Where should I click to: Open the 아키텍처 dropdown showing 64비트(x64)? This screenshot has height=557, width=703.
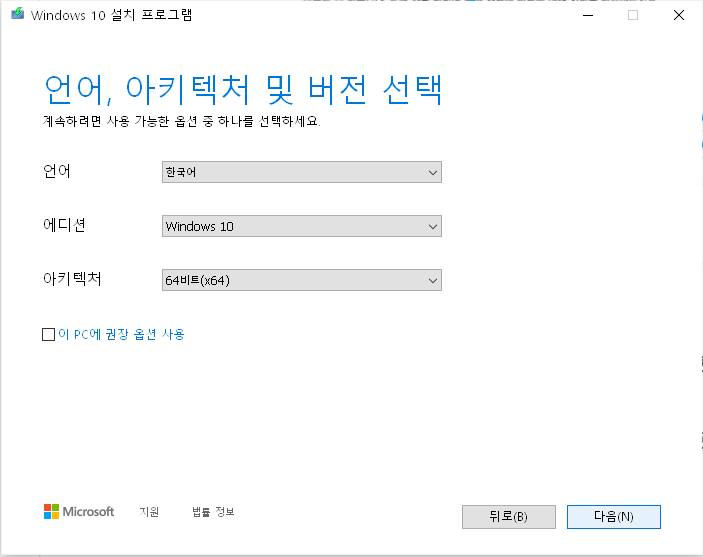[x=302, y=280]
